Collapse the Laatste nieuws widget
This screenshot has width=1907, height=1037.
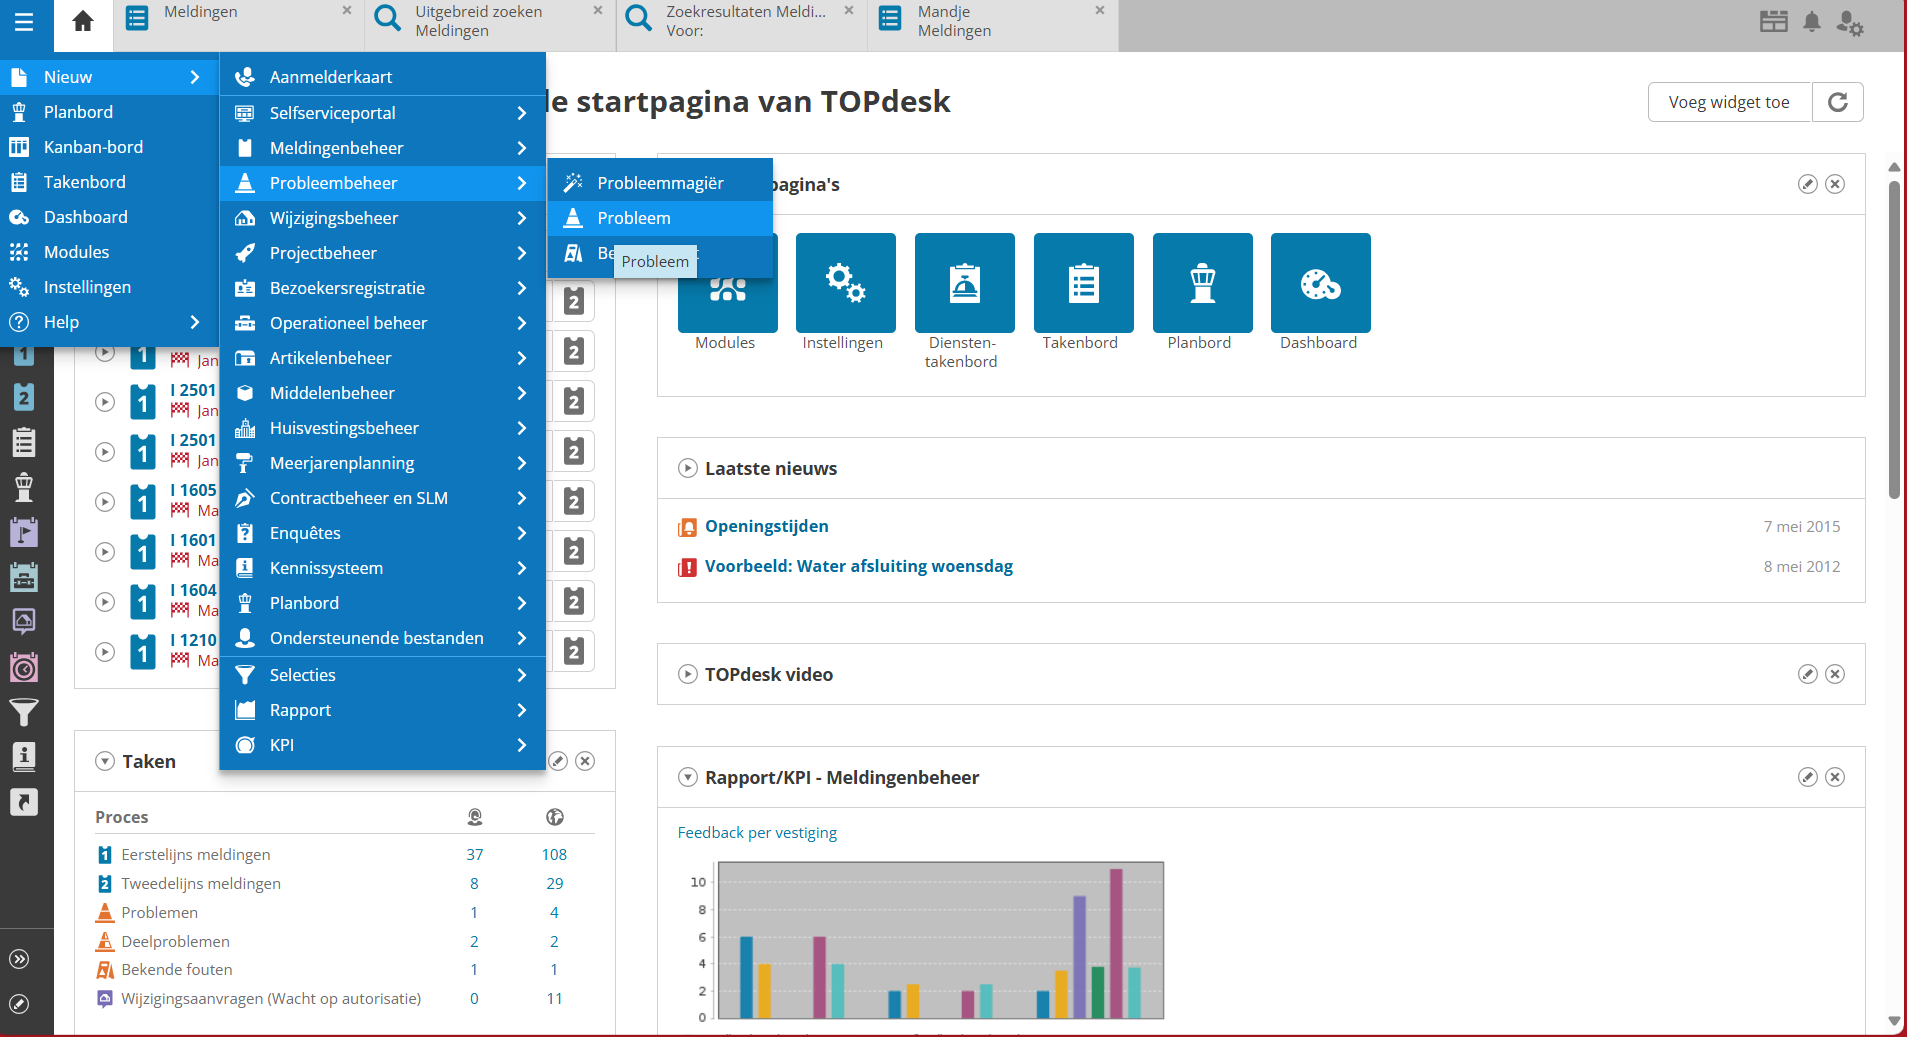(688, 468)
